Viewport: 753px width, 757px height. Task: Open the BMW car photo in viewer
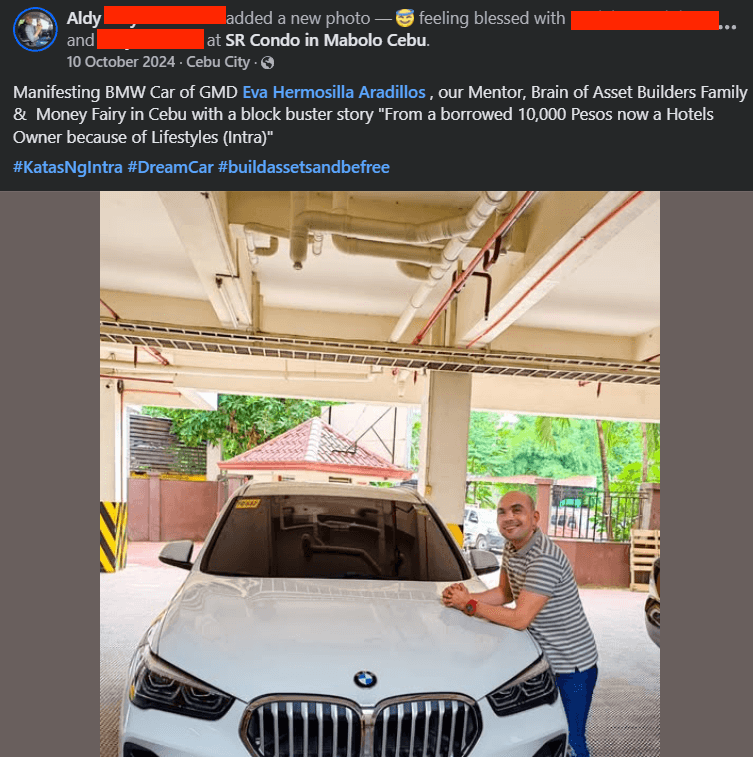click(x=379, y=474)
